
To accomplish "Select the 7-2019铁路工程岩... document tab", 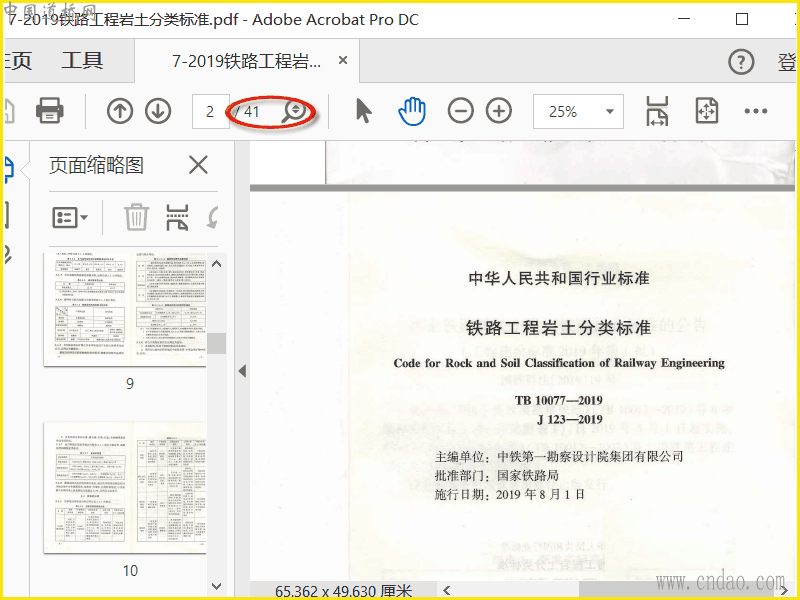I will (246, 61).
